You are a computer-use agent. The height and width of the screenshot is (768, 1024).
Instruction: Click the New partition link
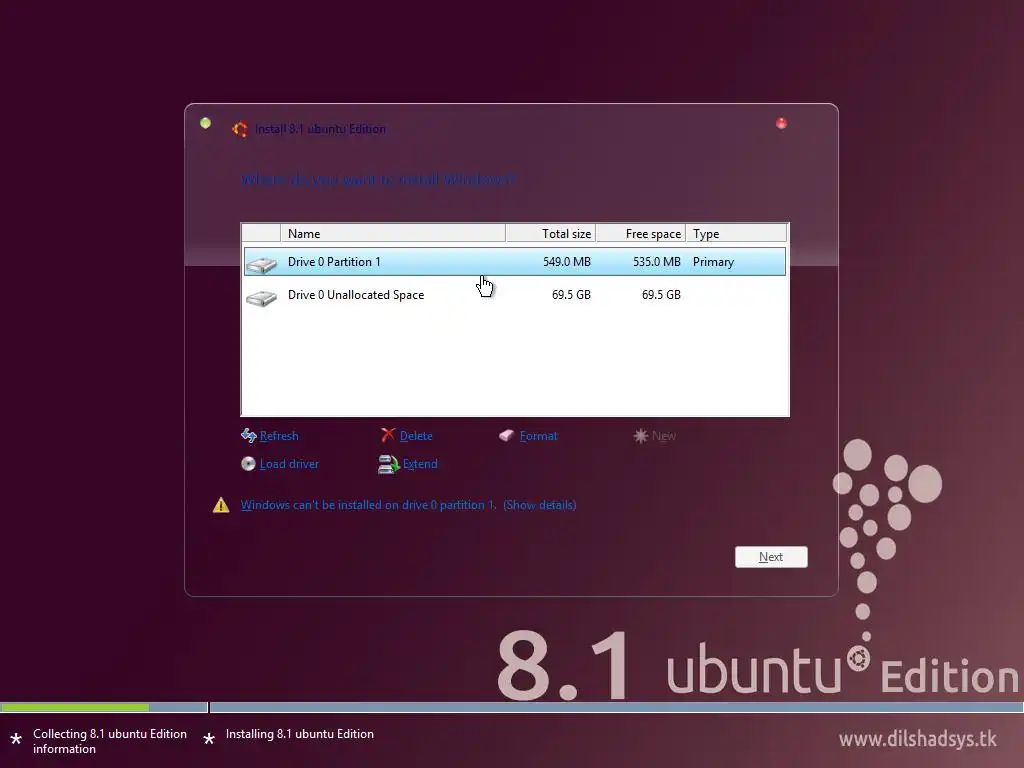point(664,436)
